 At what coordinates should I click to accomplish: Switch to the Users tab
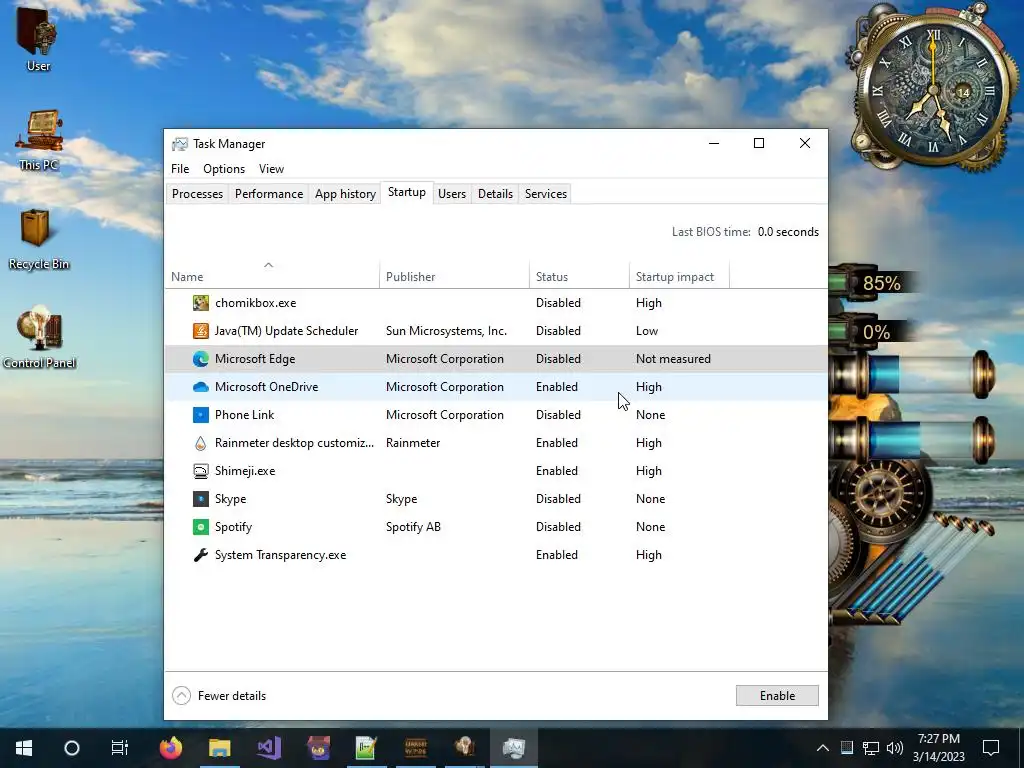452,194
